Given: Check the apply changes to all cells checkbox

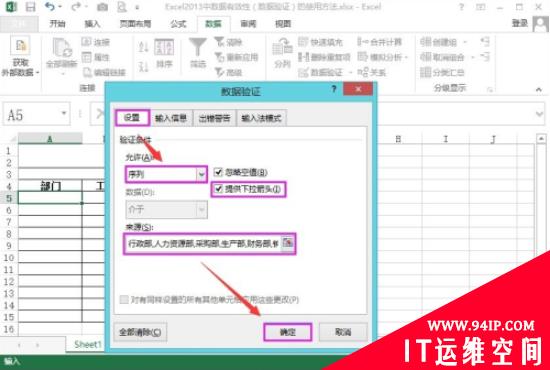Looking at the screenshot, I should pos(123,300).
